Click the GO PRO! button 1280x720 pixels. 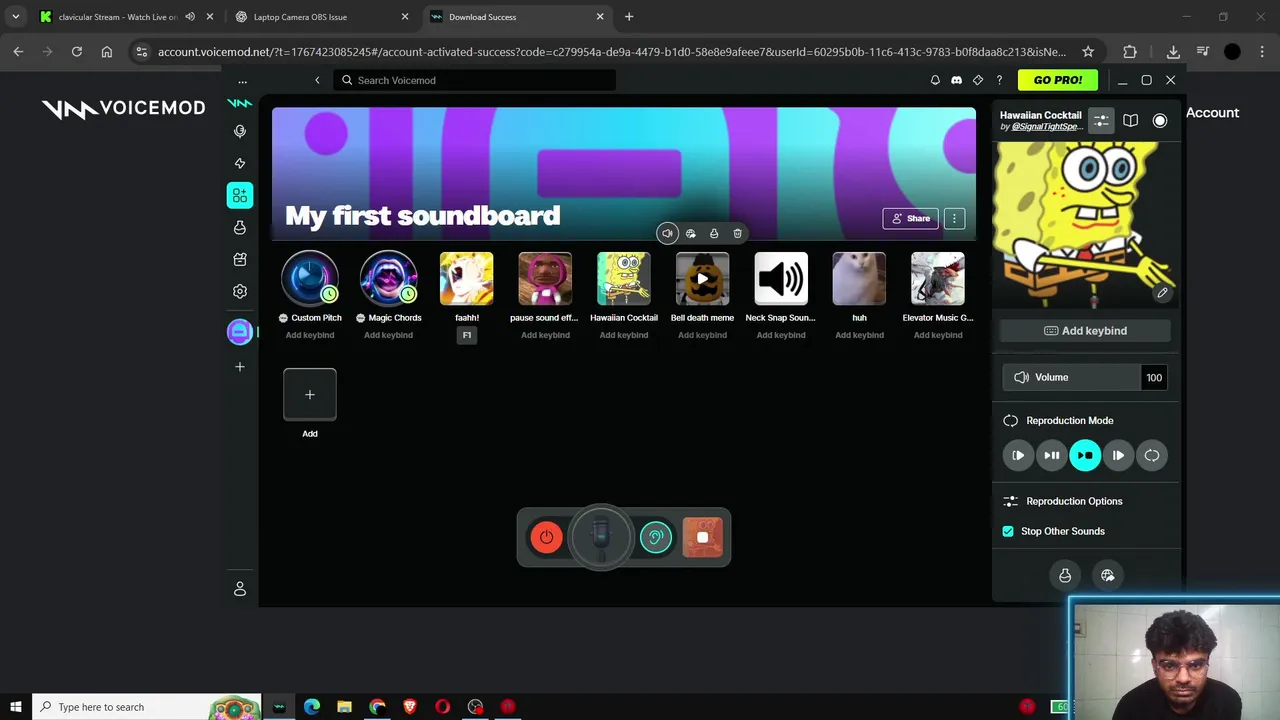[1058, 80]
